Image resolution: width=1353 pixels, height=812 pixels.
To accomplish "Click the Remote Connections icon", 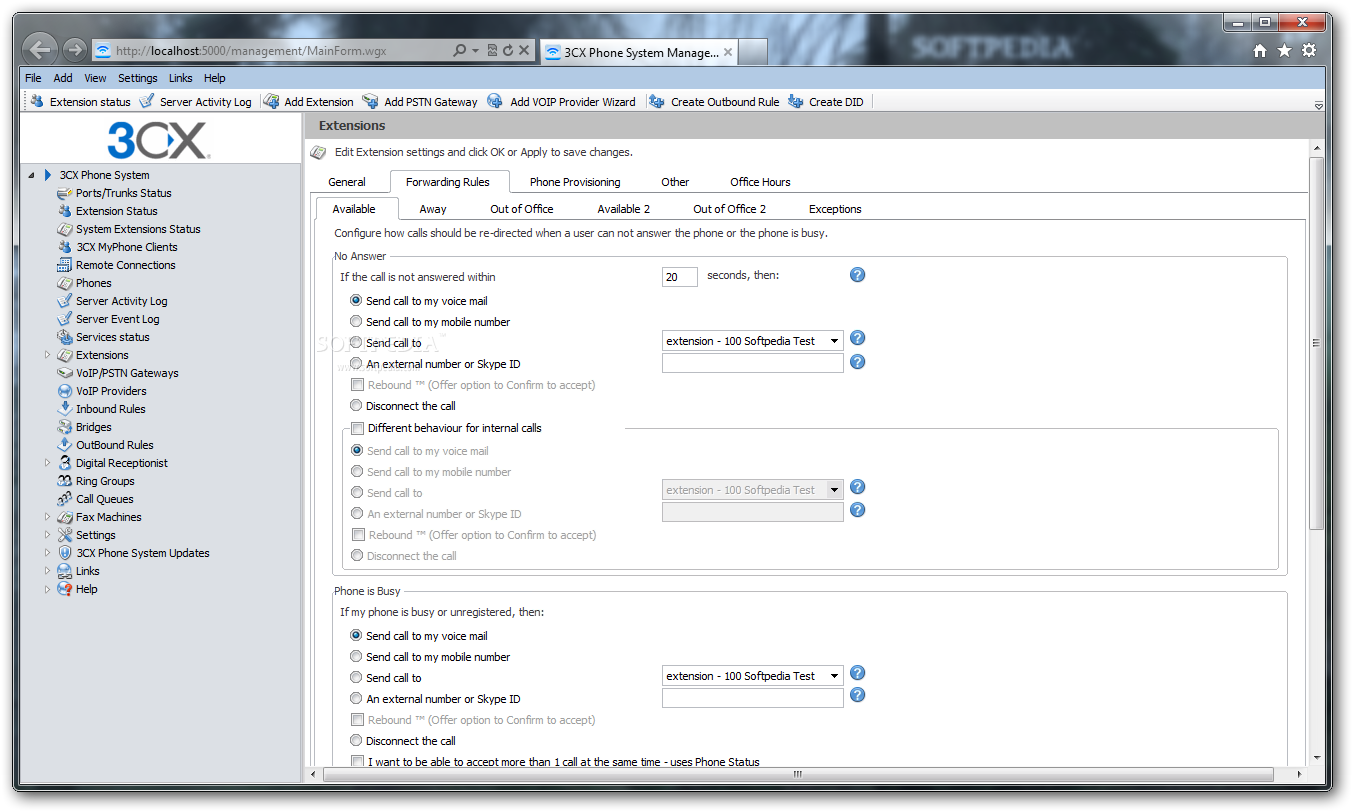I will (65, 265).
